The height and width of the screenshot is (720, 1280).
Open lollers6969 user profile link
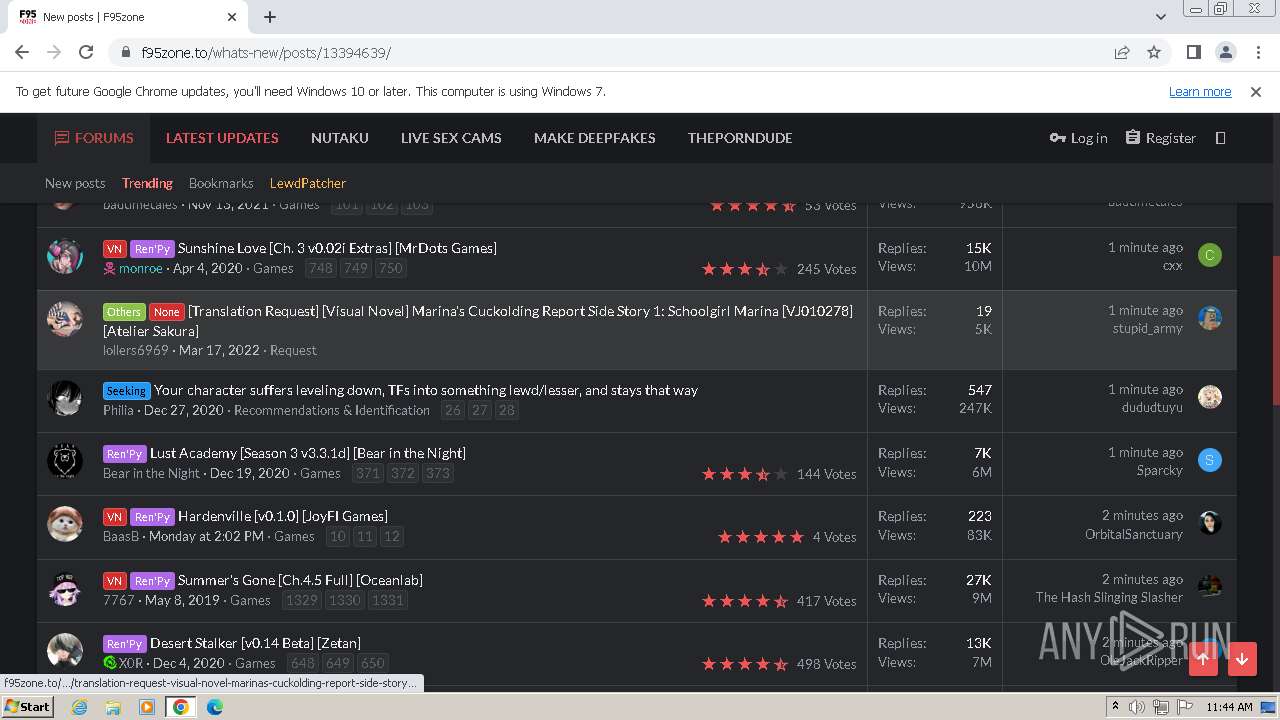coord(136,350)
